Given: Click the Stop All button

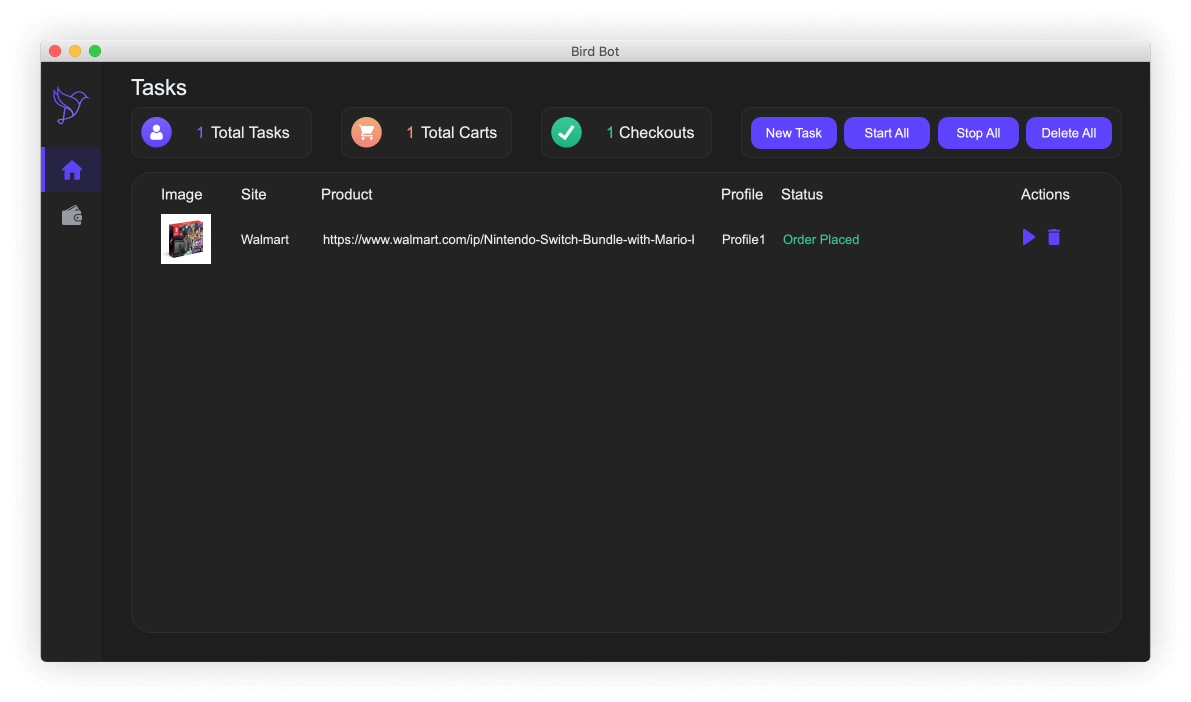Looking at the screenshot, I should [978, 133].
